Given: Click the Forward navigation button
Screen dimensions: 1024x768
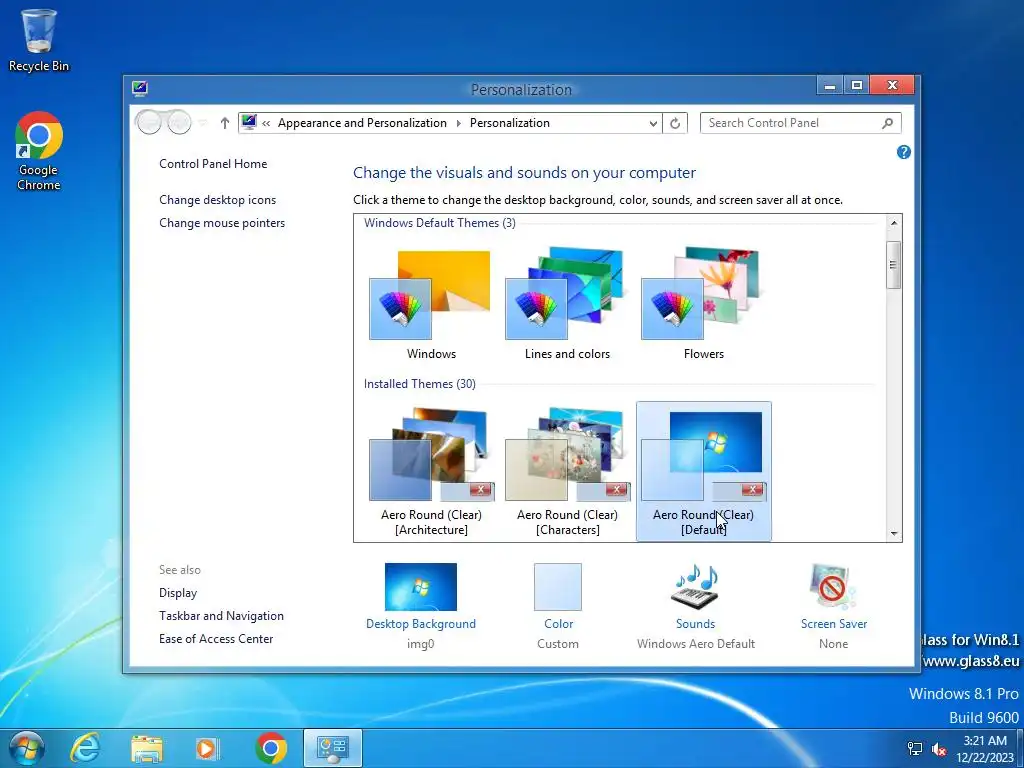Looking at the screenshot, I should (x=179, y=122).
